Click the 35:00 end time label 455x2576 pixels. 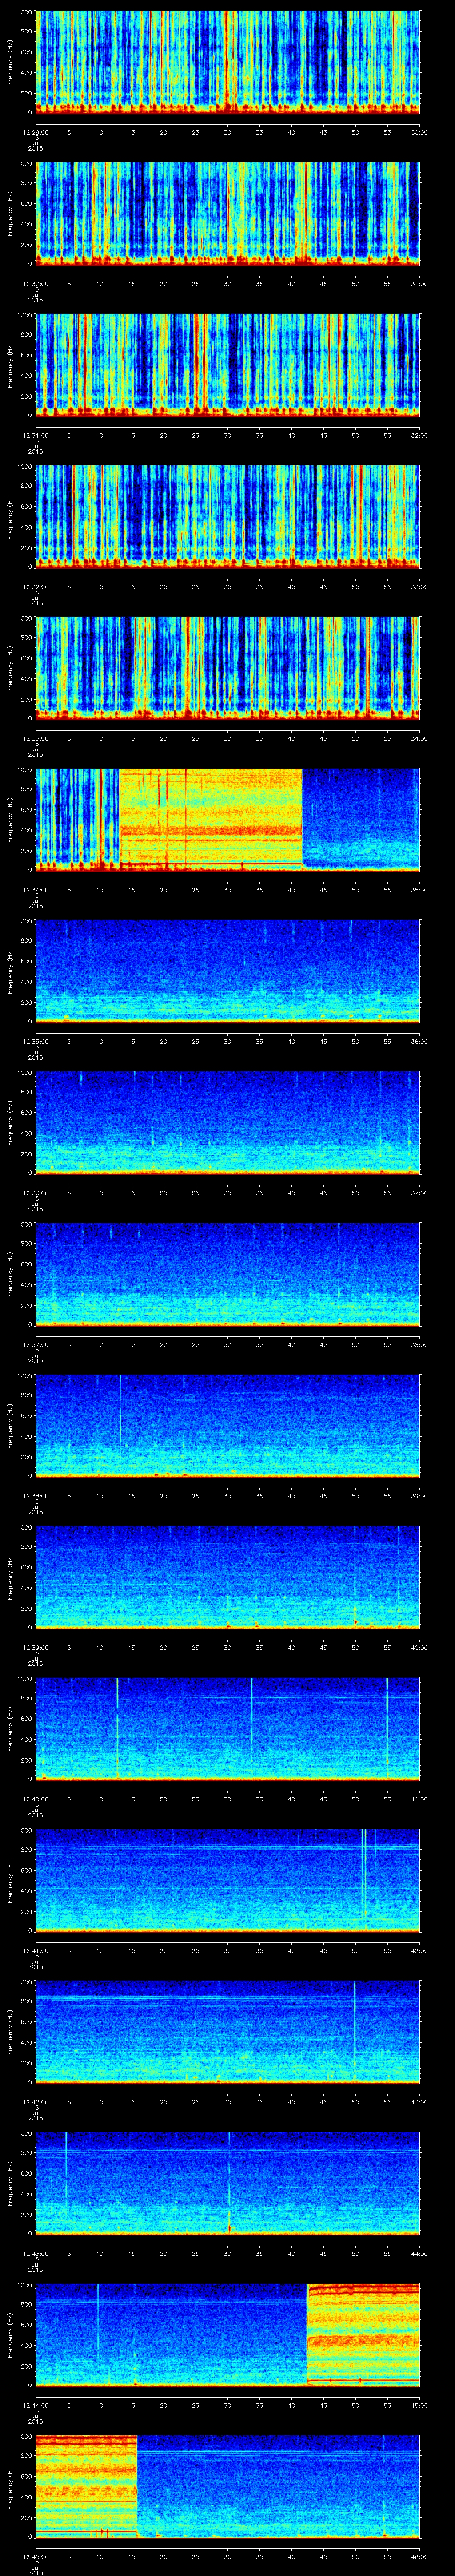point(419,890)
